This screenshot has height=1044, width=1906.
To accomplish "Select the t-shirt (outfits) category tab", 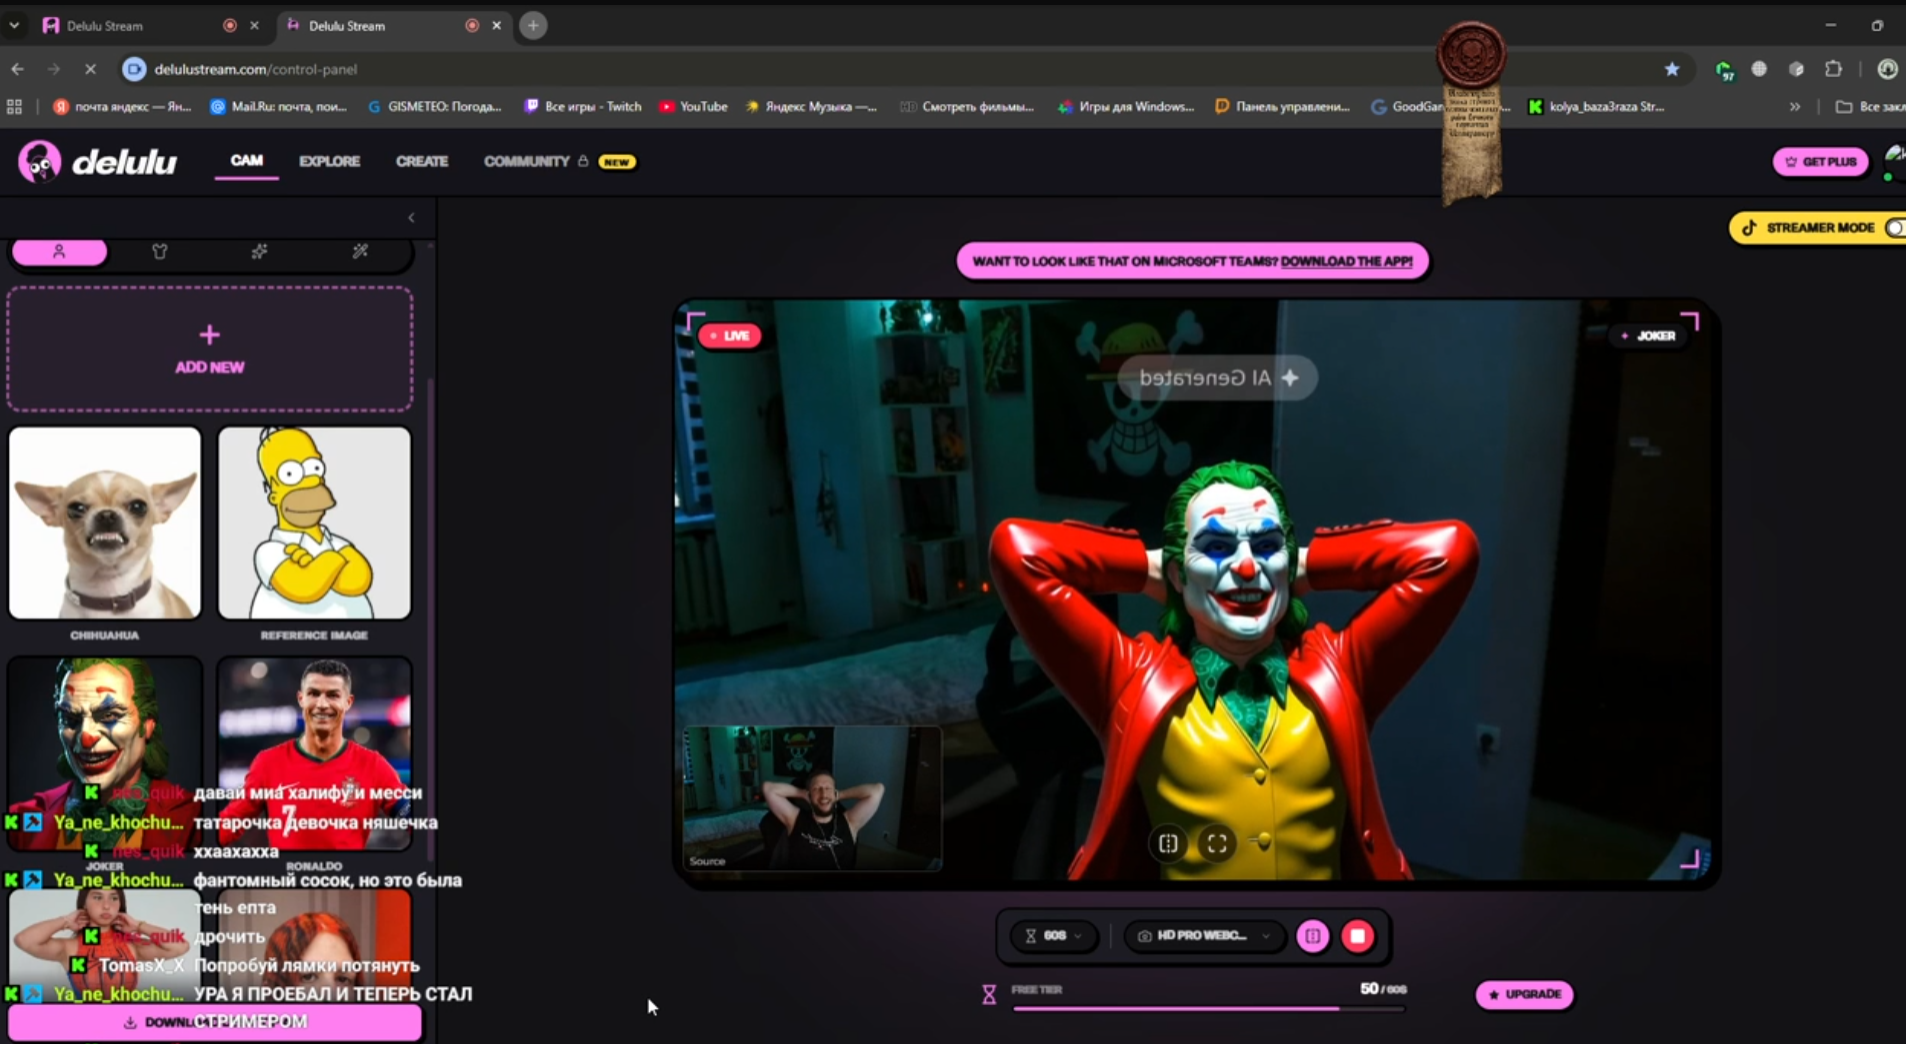I will click(x=159, y=252).
